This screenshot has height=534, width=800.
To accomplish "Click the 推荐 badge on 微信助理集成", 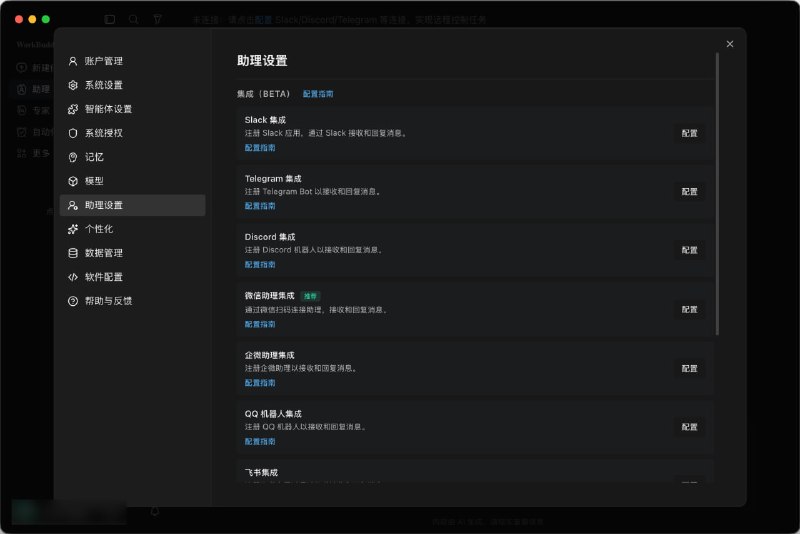I will coord(310,296).
